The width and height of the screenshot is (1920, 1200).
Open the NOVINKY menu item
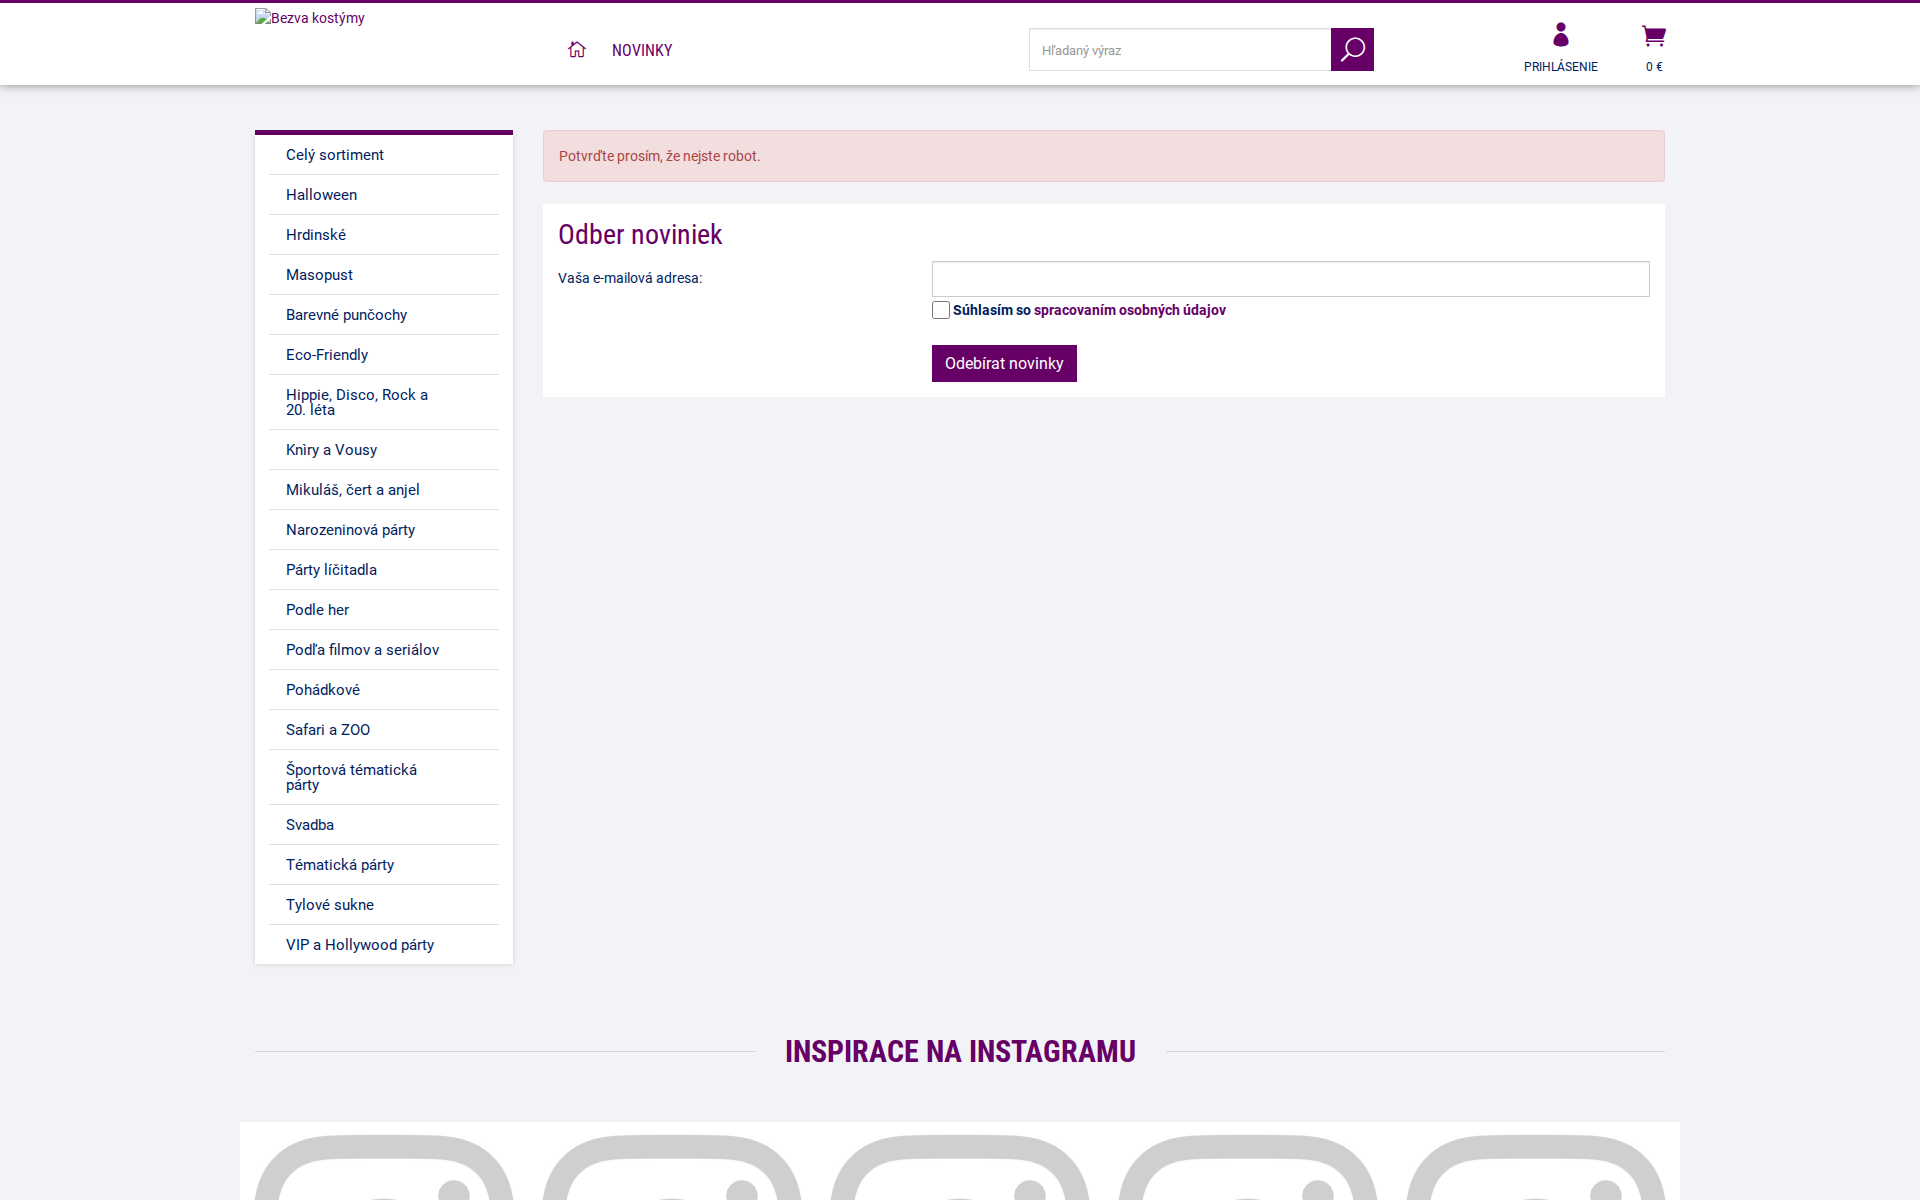(642, 51)
